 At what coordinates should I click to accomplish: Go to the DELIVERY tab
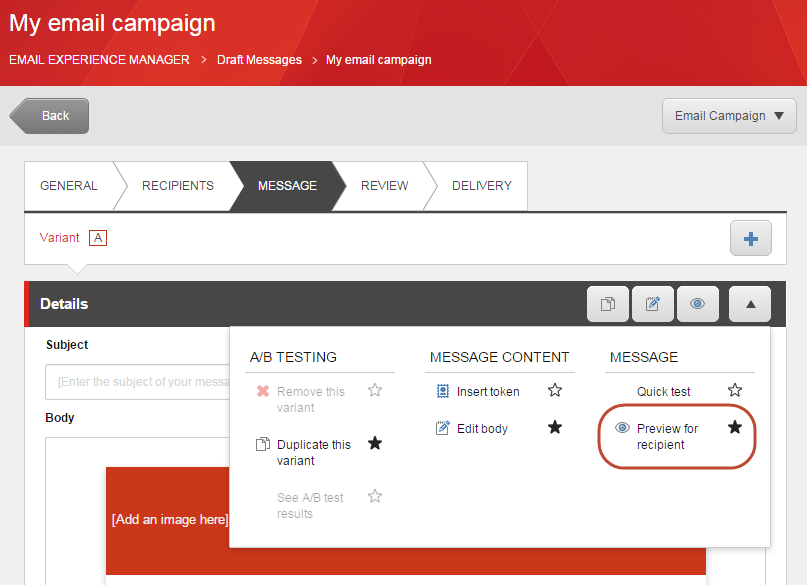pyautogui.click(x=482, y=186)
